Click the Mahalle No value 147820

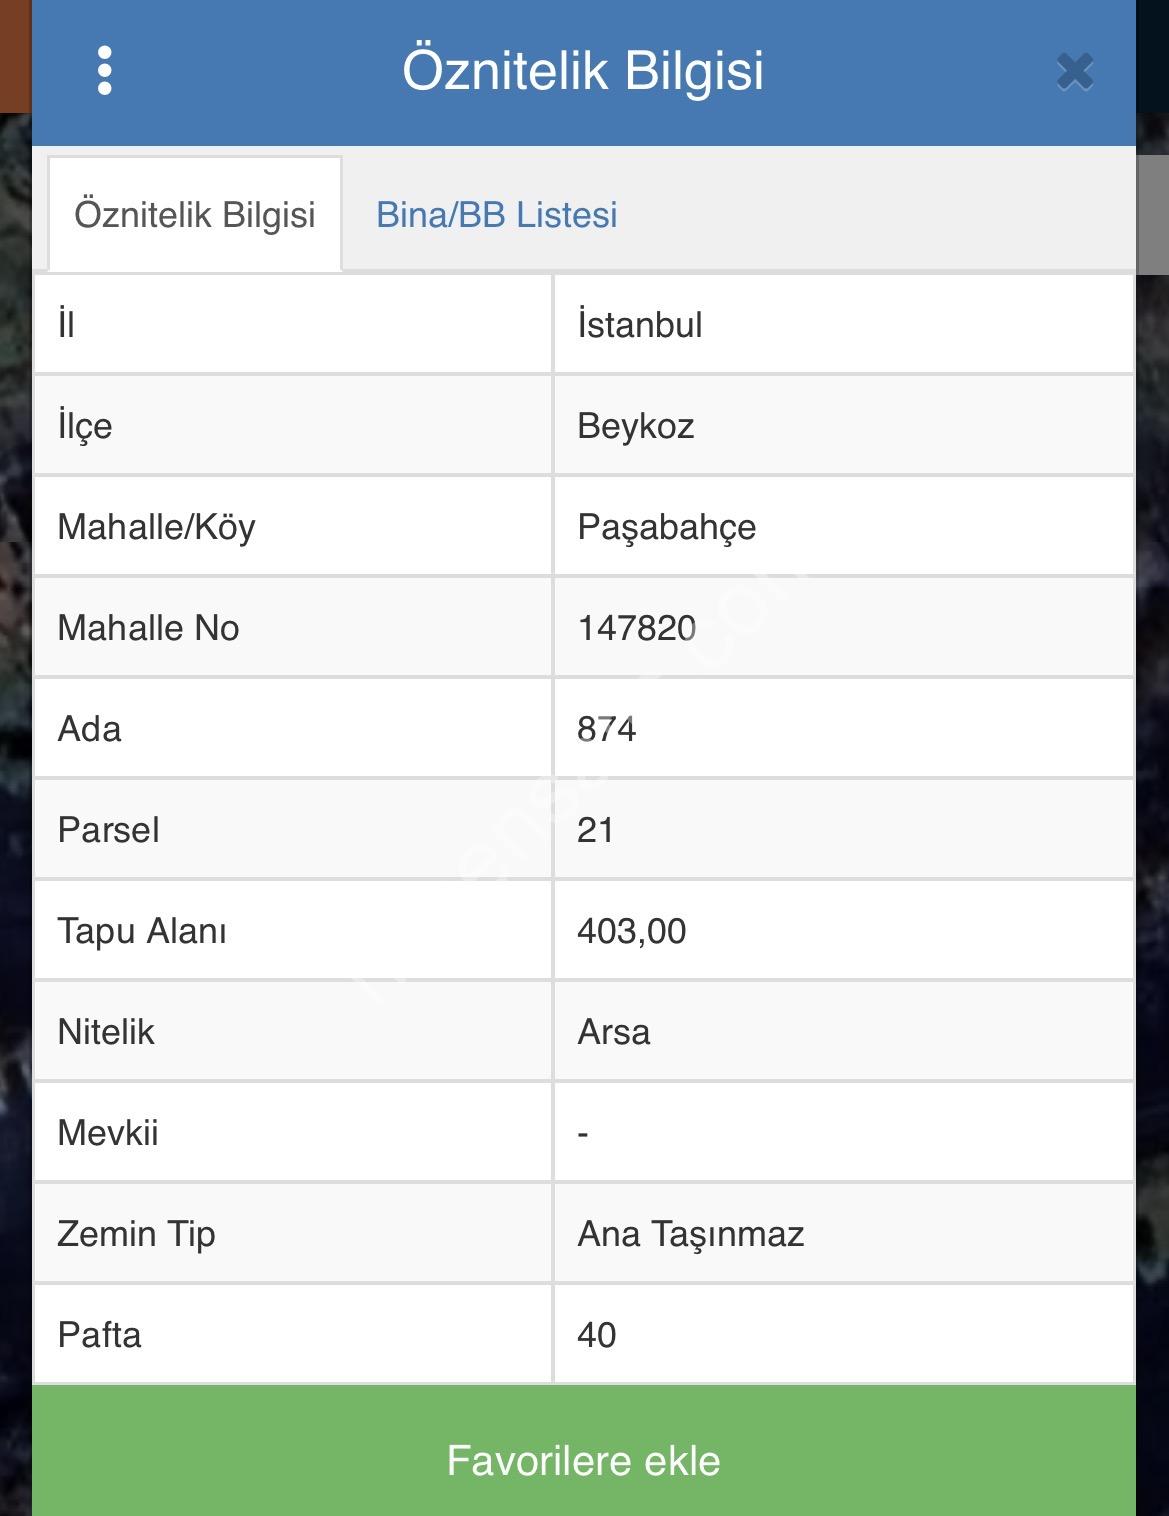pyautogui.click(x=637, y=628)
